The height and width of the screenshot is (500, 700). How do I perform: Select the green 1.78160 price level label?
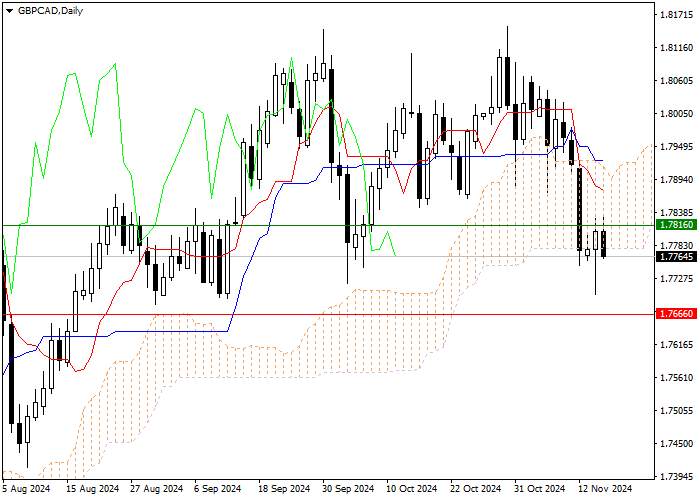click(x=677, y=225)
